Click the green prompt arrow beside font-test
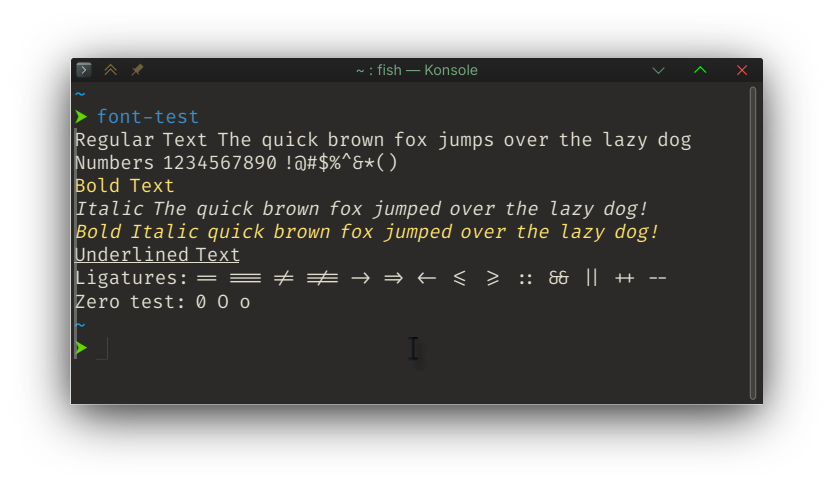Screen dimensions: 835x489 tap(81, 117)
